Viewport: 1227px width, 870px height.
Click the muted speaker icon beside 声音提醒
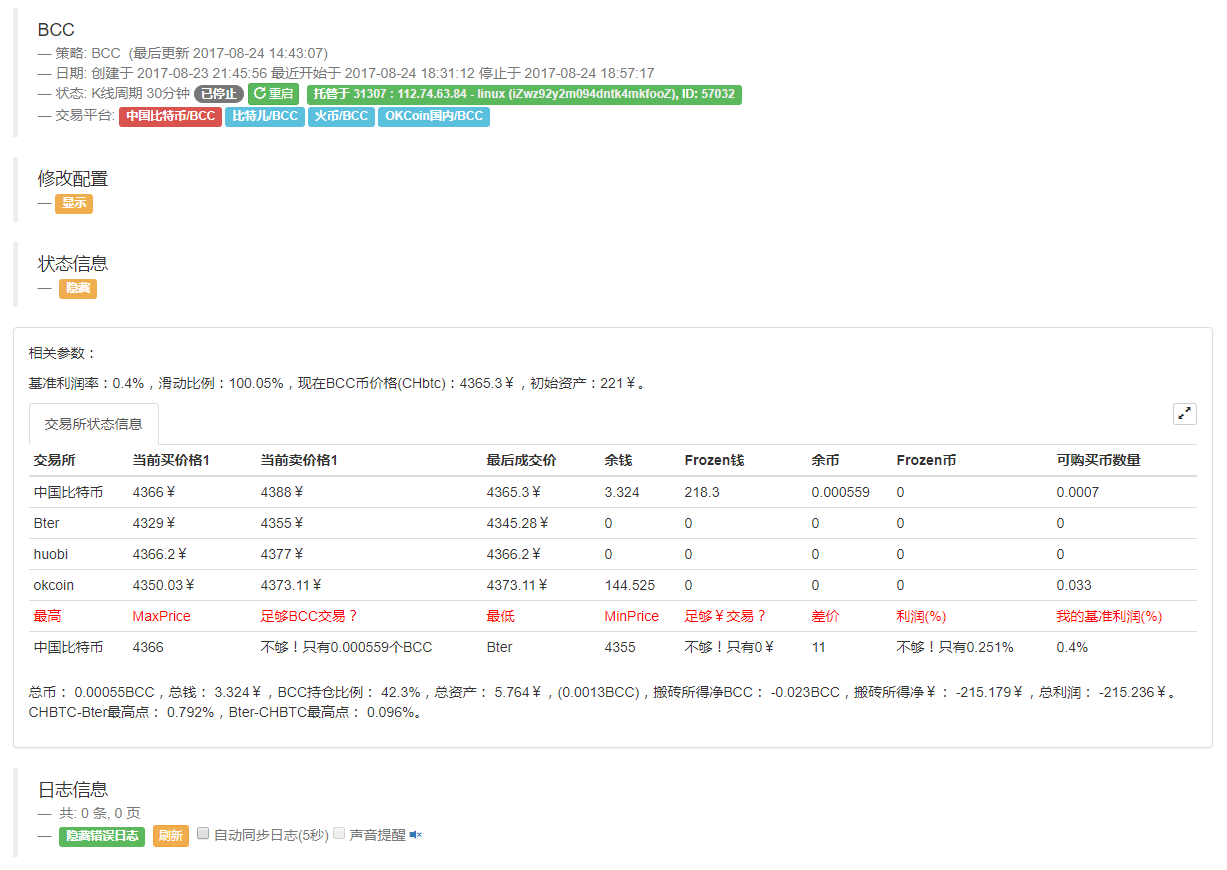(416, 835)
